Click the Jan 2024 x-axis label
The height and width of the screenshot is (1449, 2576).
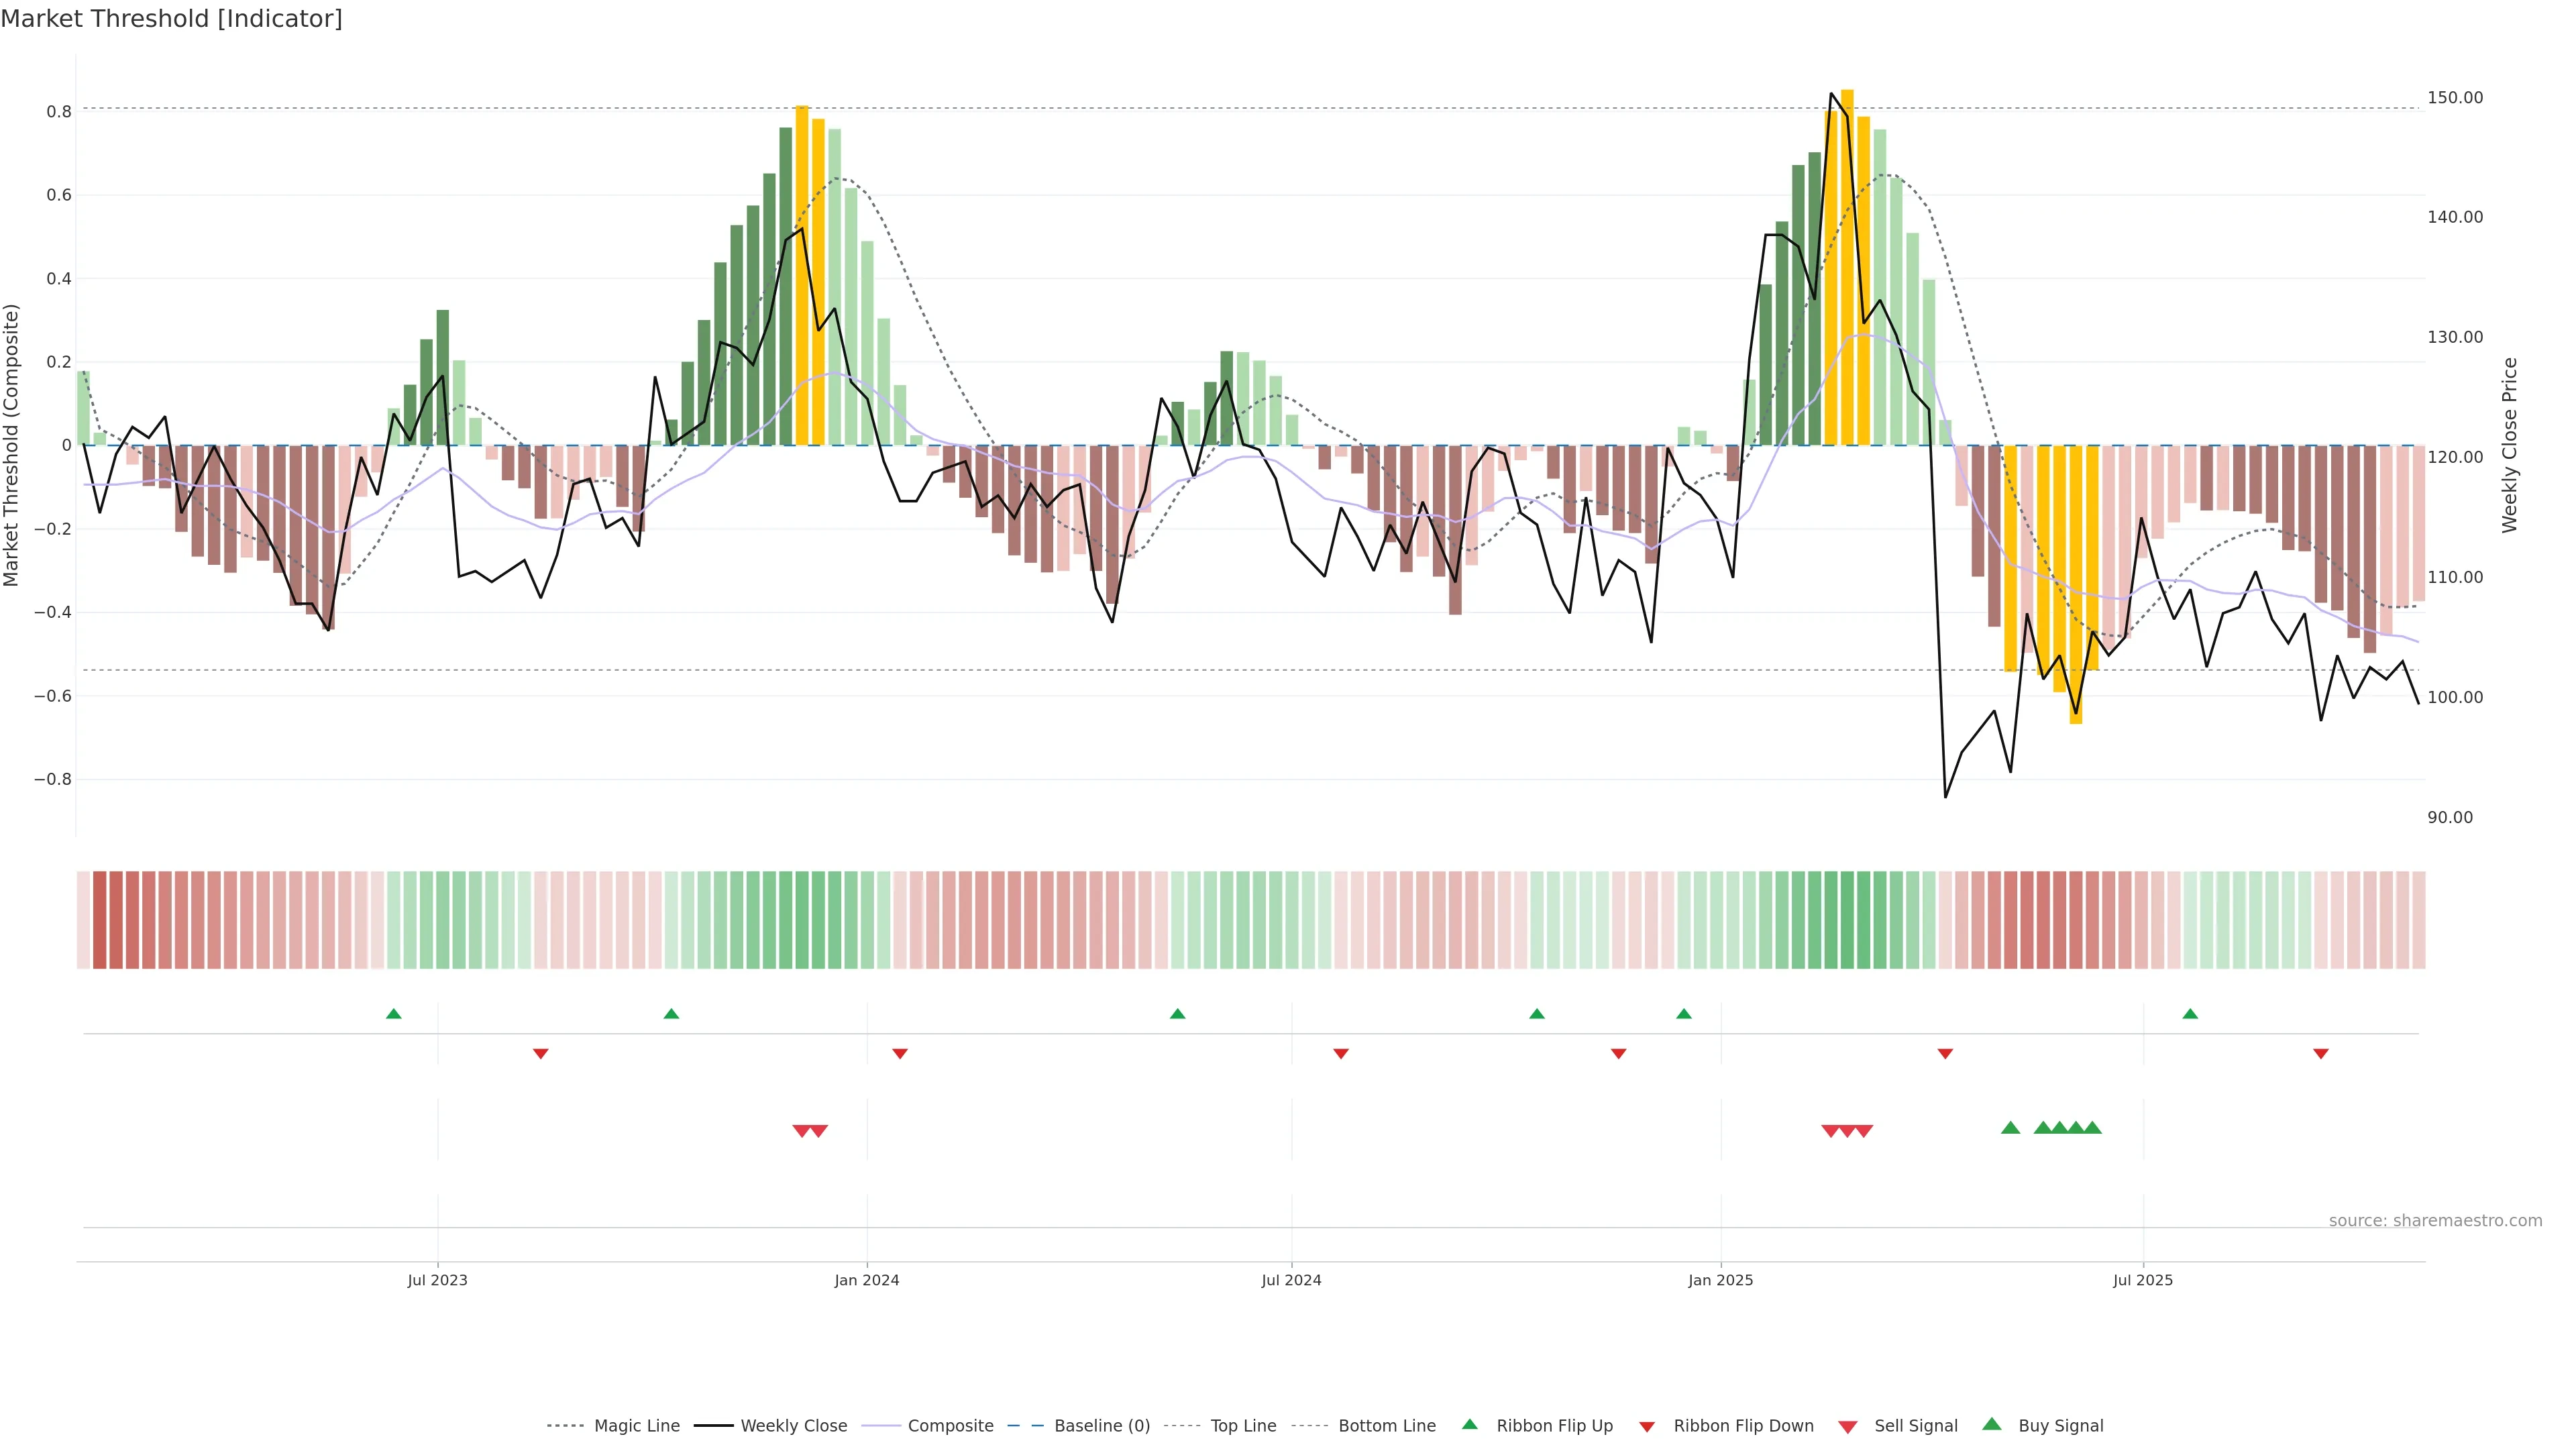(x=867, y=1280)
